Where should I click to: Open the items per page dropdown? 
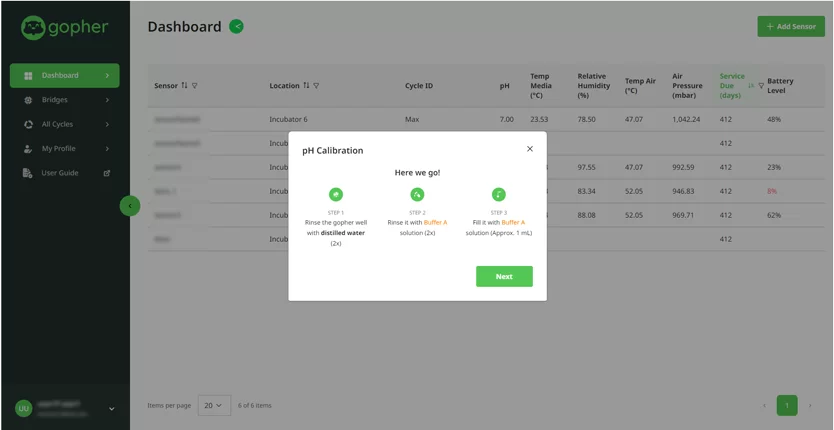pyautogui.click(x=214, y=405)
